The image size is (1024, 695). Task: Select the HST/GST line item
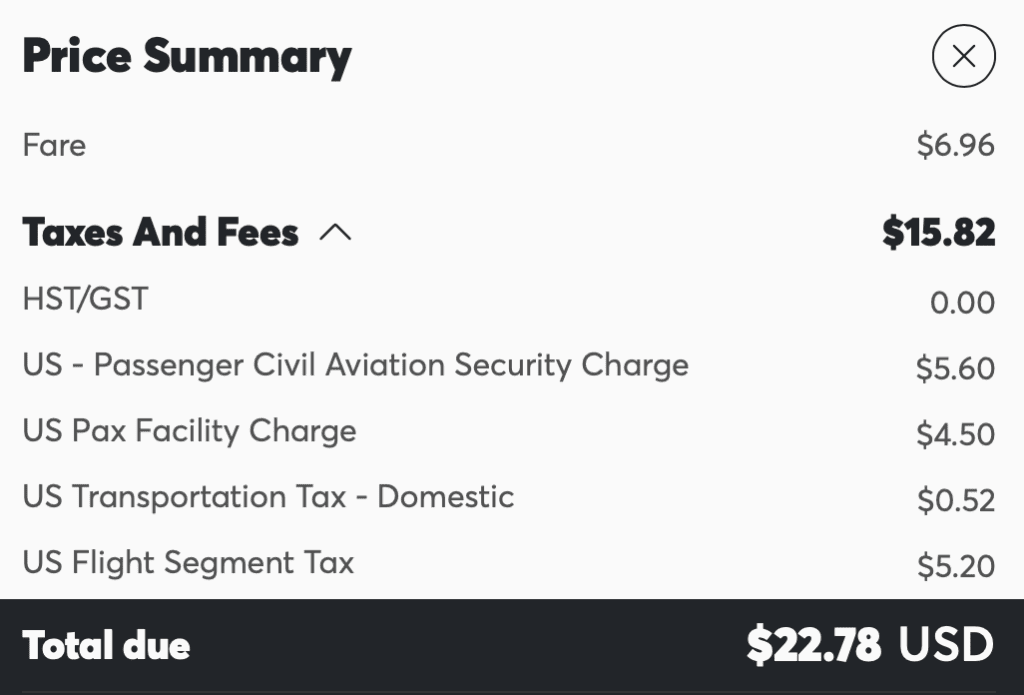click(85, 299)
